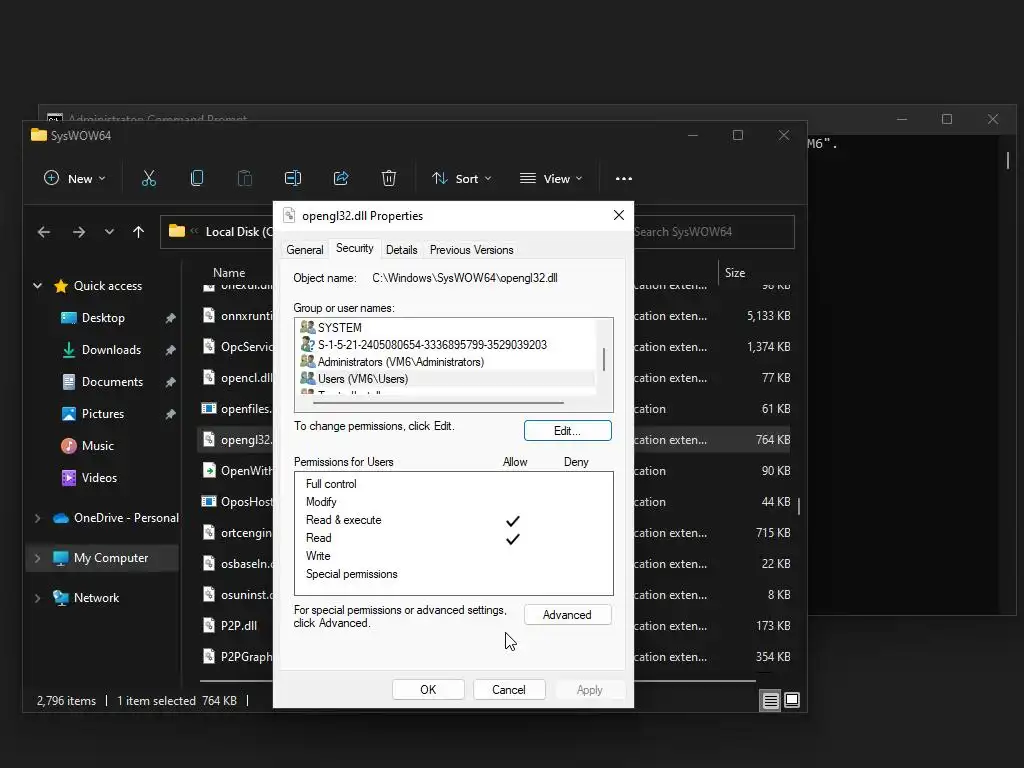Open the New dropdown menu

[74, 178]
